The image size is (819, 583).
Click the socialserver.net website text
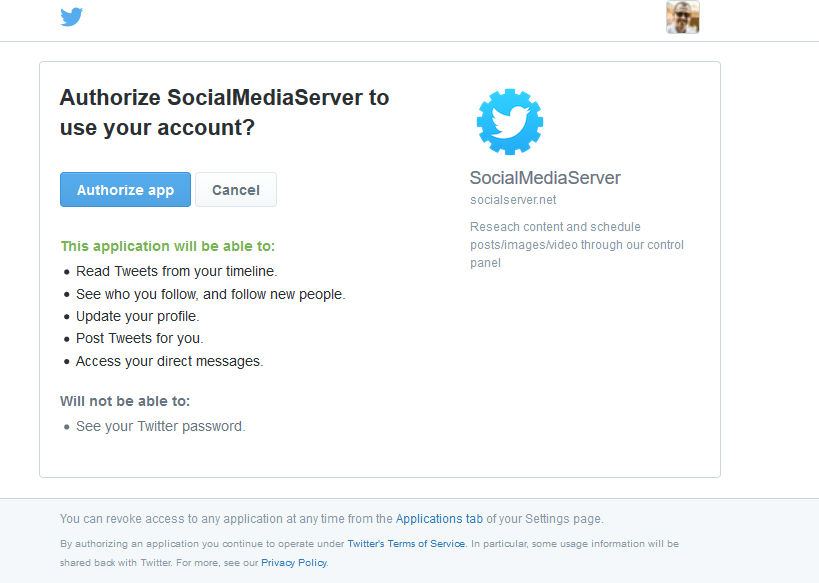(513, 200)
